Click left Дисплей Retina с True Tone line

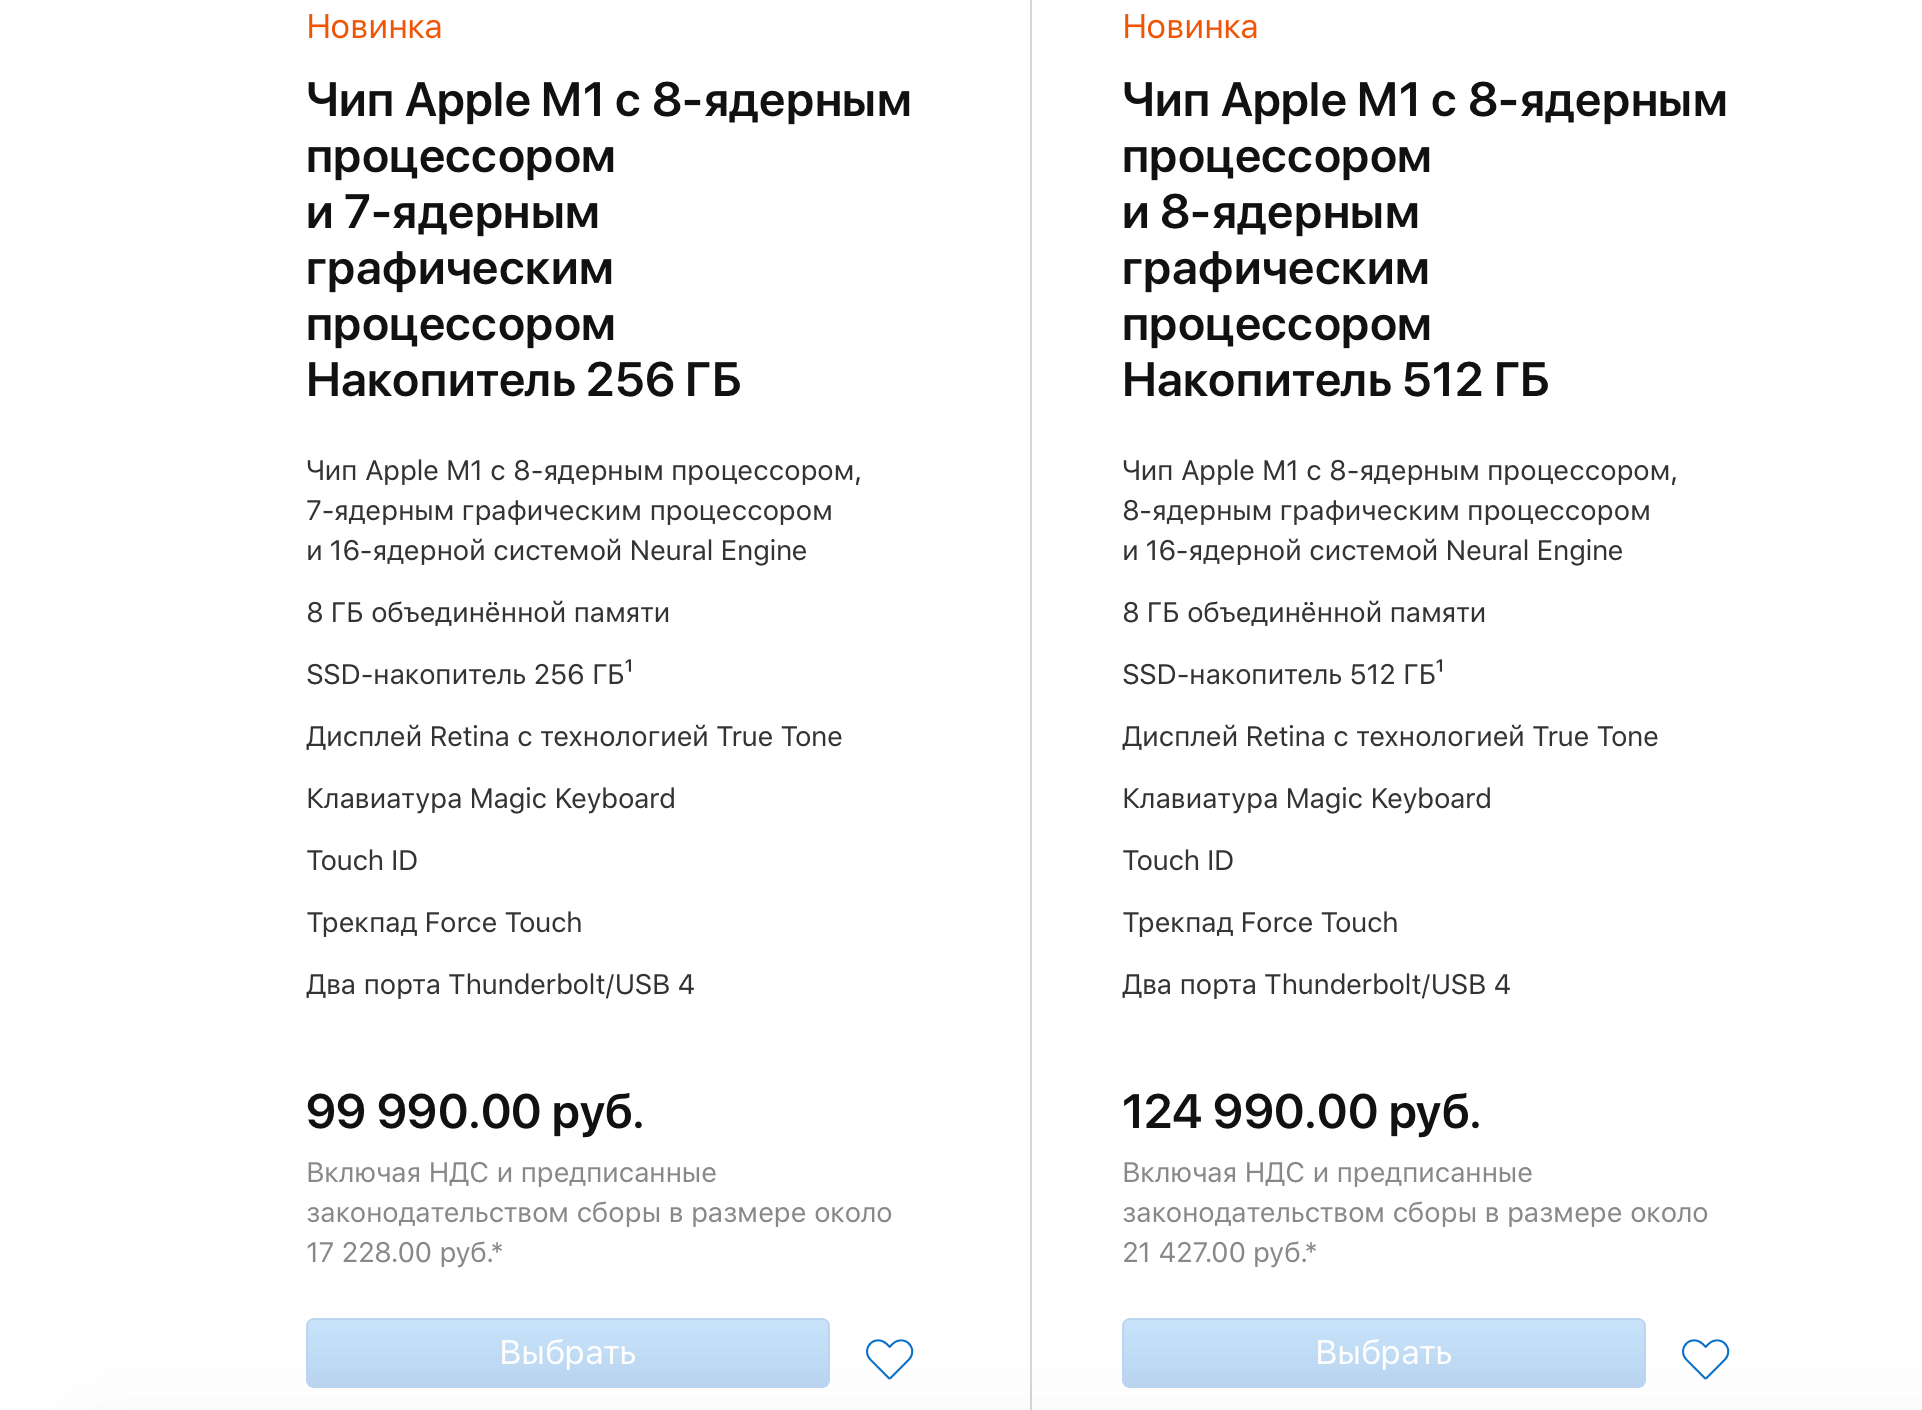click(574, 737)
